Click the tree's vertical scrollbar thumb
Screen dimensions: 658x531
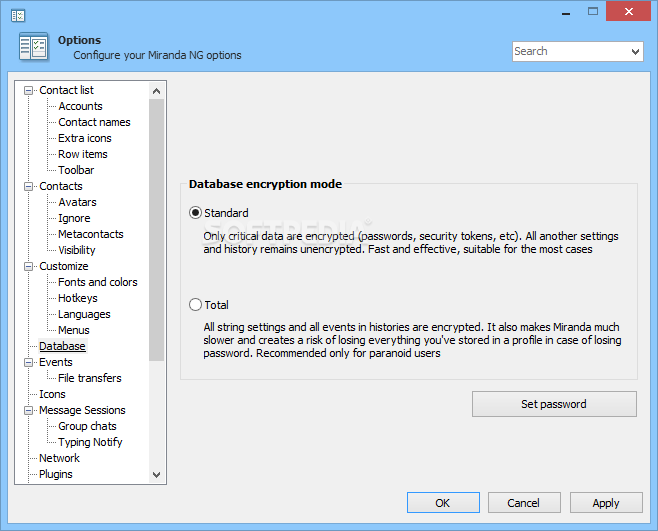(x=157, y=230)
